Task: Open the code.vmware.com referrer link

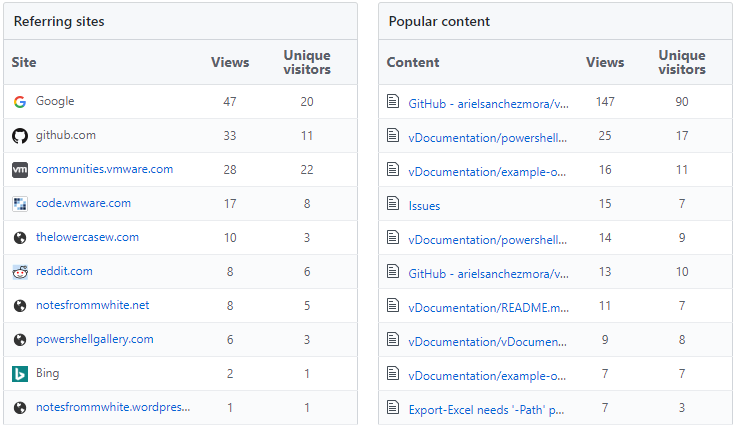Action: 83,203
